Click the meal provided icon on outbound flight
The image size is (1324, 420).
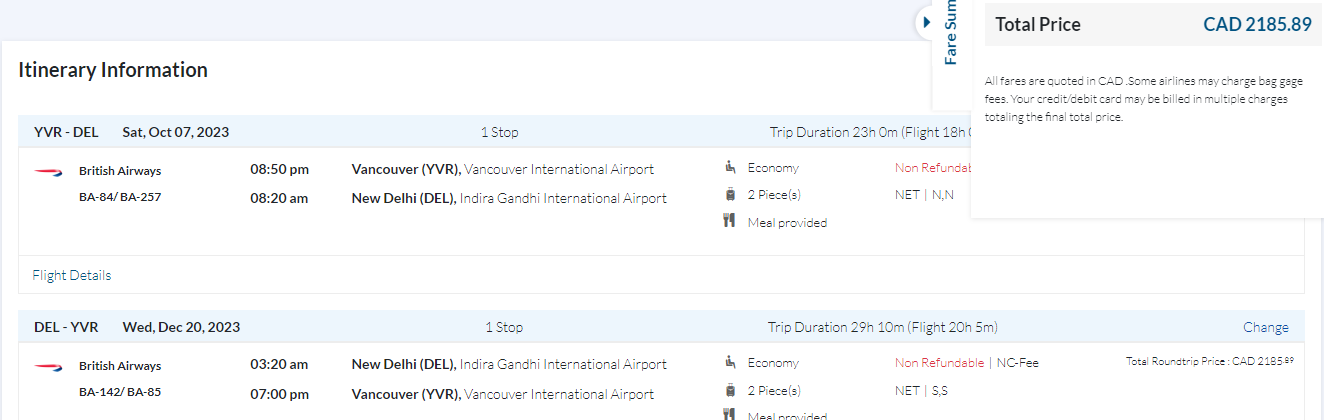pos(730,222)
